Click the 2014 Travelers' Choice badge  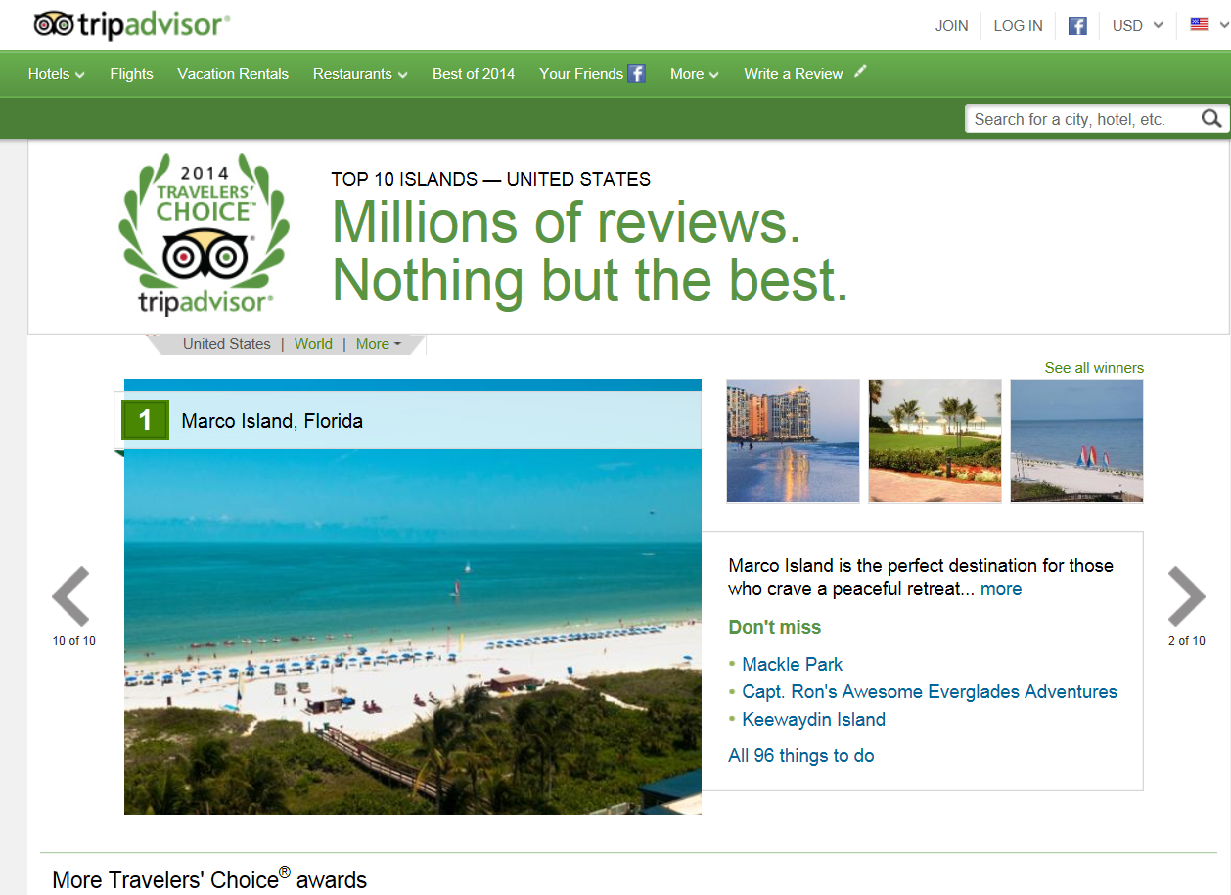(205, 236)
